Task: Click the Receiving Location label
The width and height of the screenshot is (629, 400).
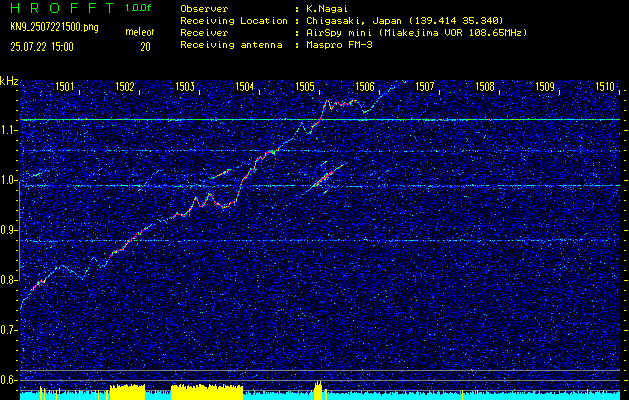Action: pyautogui.click(x=234, y=21)
